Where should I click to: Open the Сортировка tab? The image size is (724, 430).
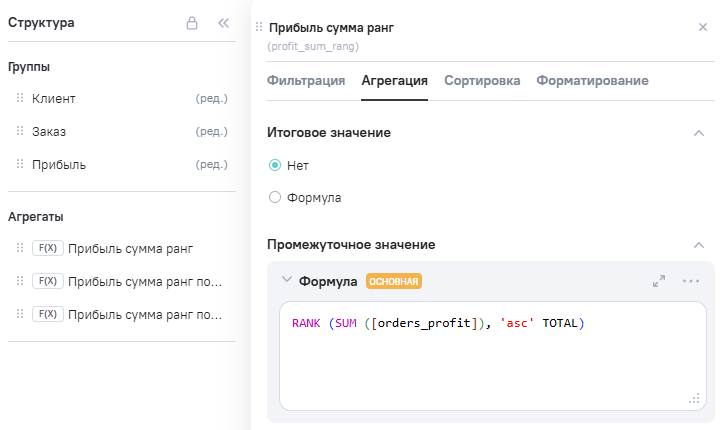[482, 81]
